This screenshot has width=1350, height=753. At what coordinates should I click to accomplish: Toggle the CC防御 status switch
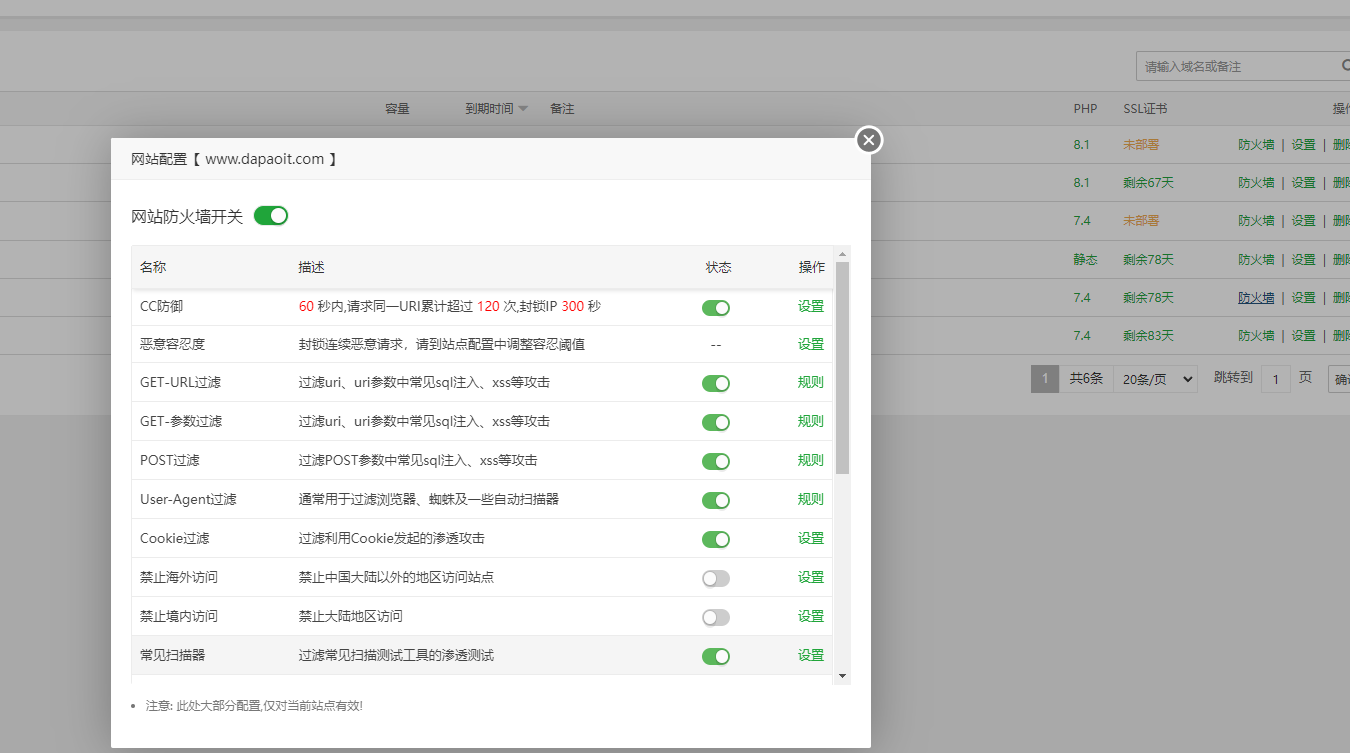coord(716,307)
